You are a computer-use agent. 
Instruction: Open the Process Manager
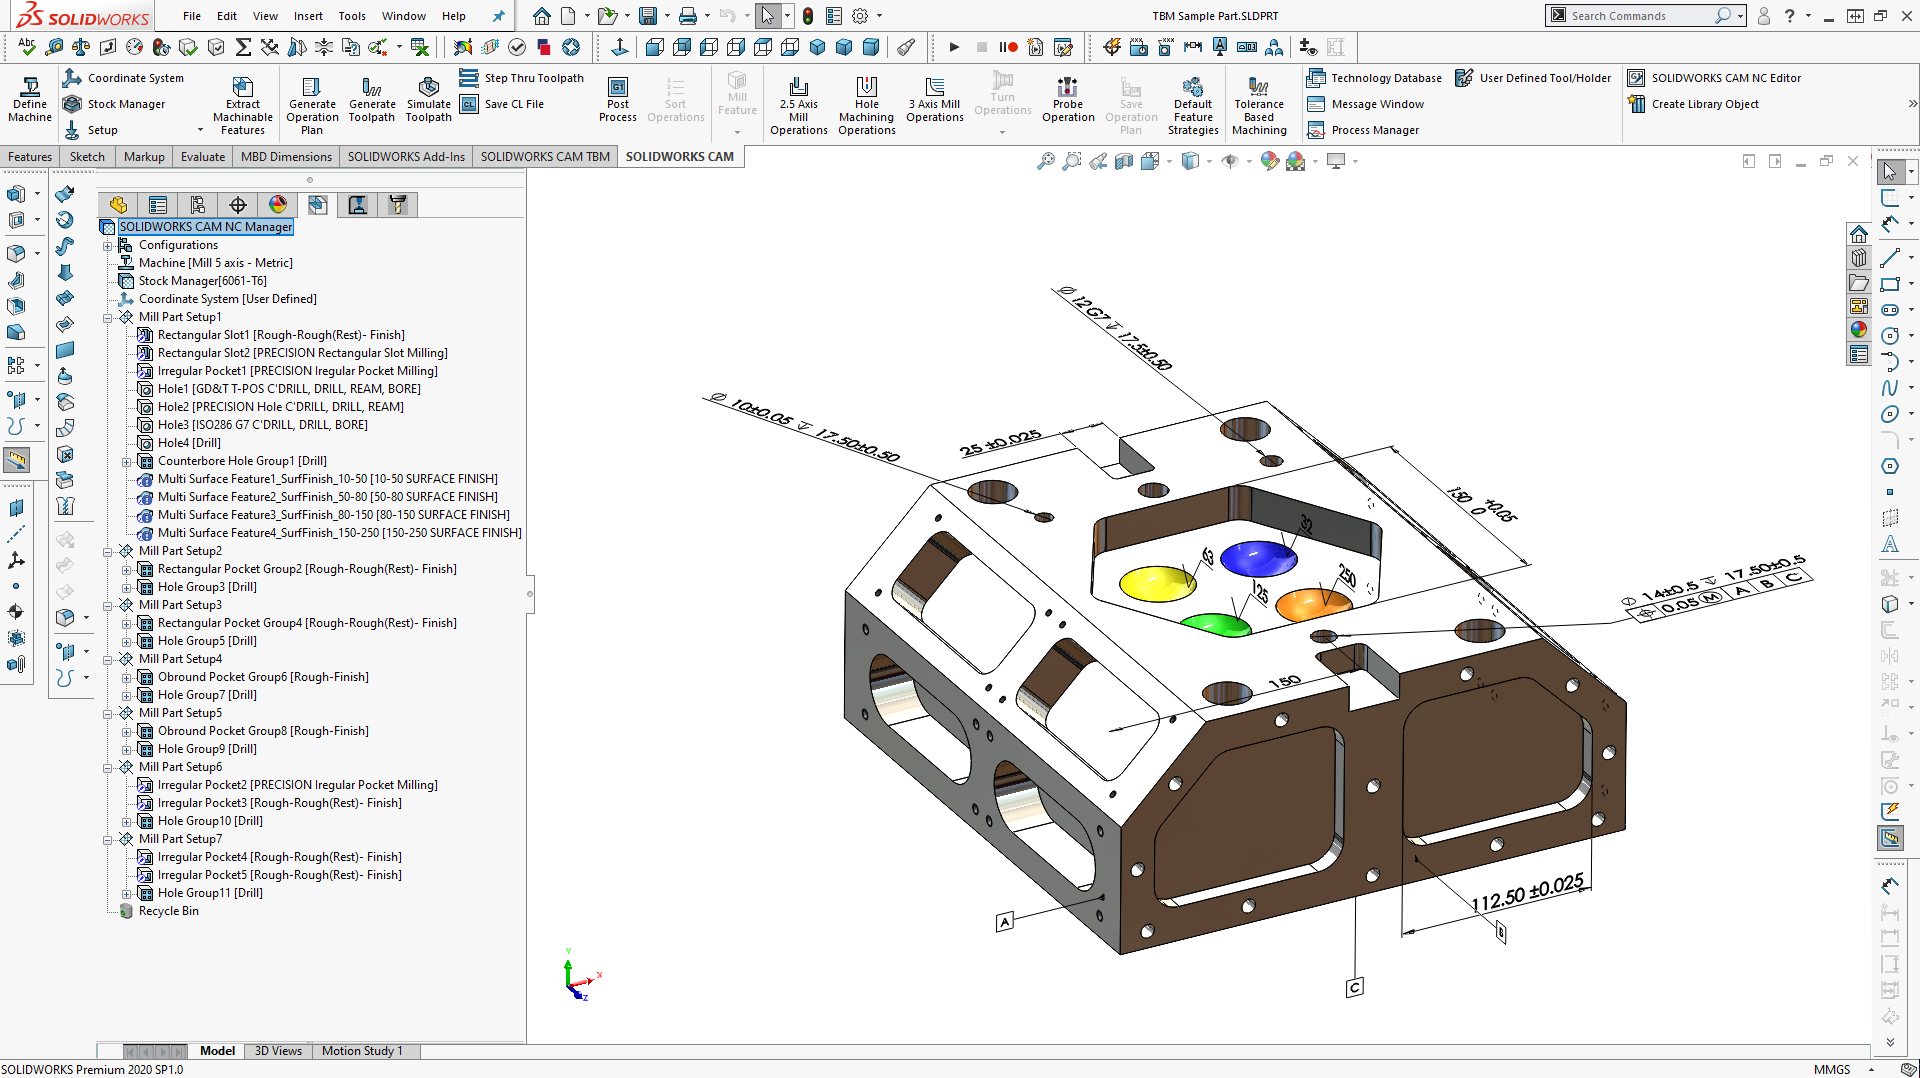tap(1363, 130)
